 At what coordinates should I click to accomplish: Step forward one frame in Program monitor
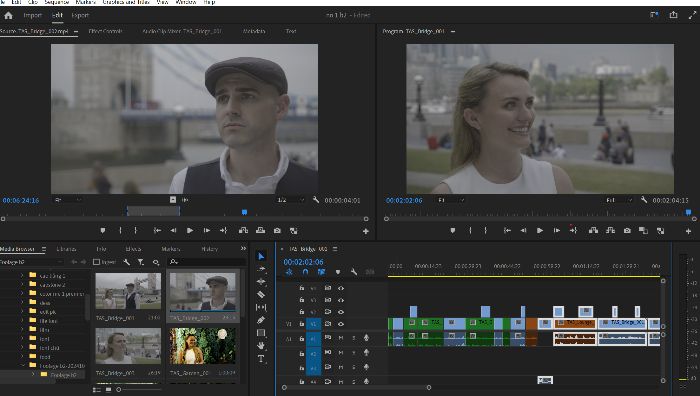(557, 230)
